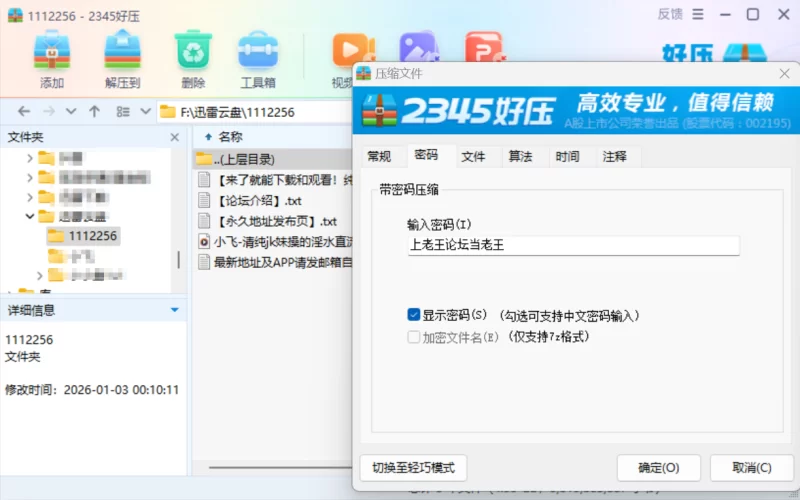Switch to the 算法 tab
This screenshot has height=500, width=800.
pyautogui.click(x=520, y=156)
